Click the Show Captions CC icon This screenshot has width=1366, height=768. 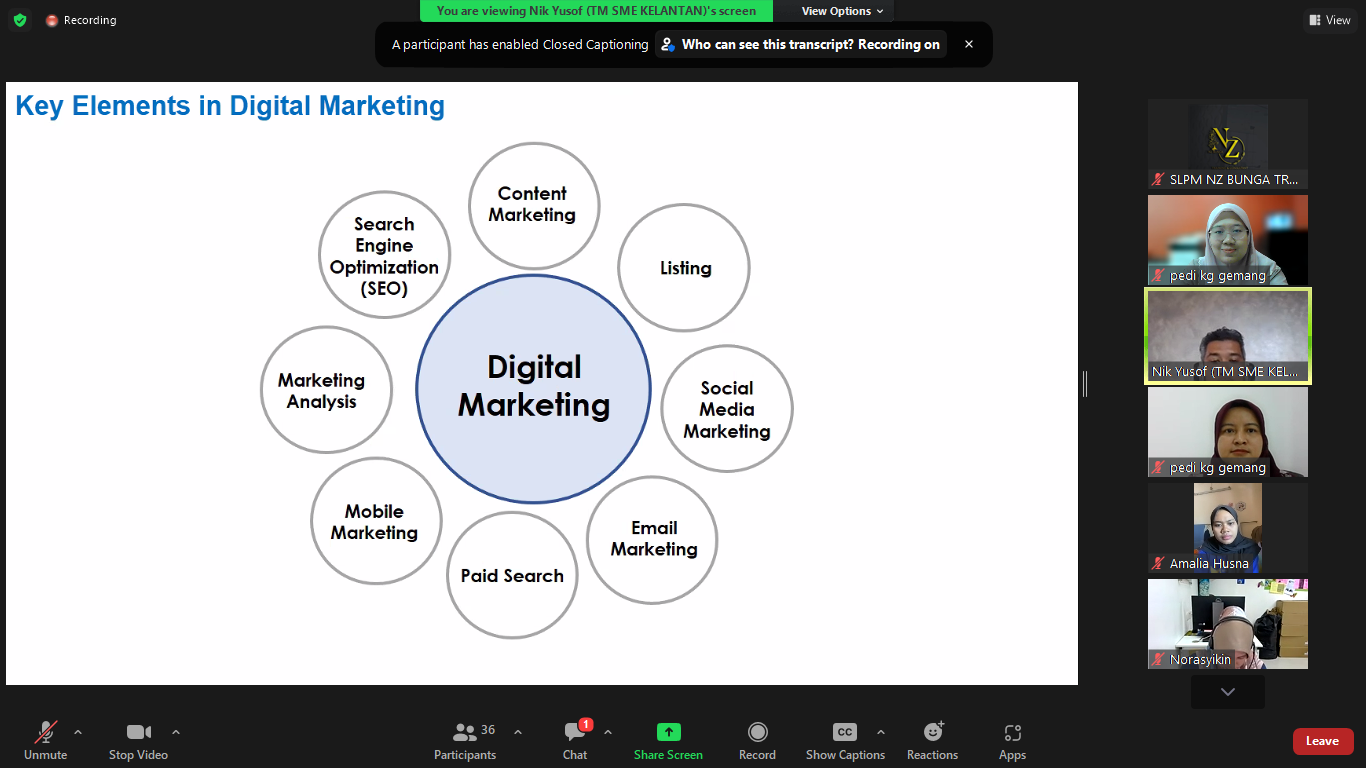[845, 732]
